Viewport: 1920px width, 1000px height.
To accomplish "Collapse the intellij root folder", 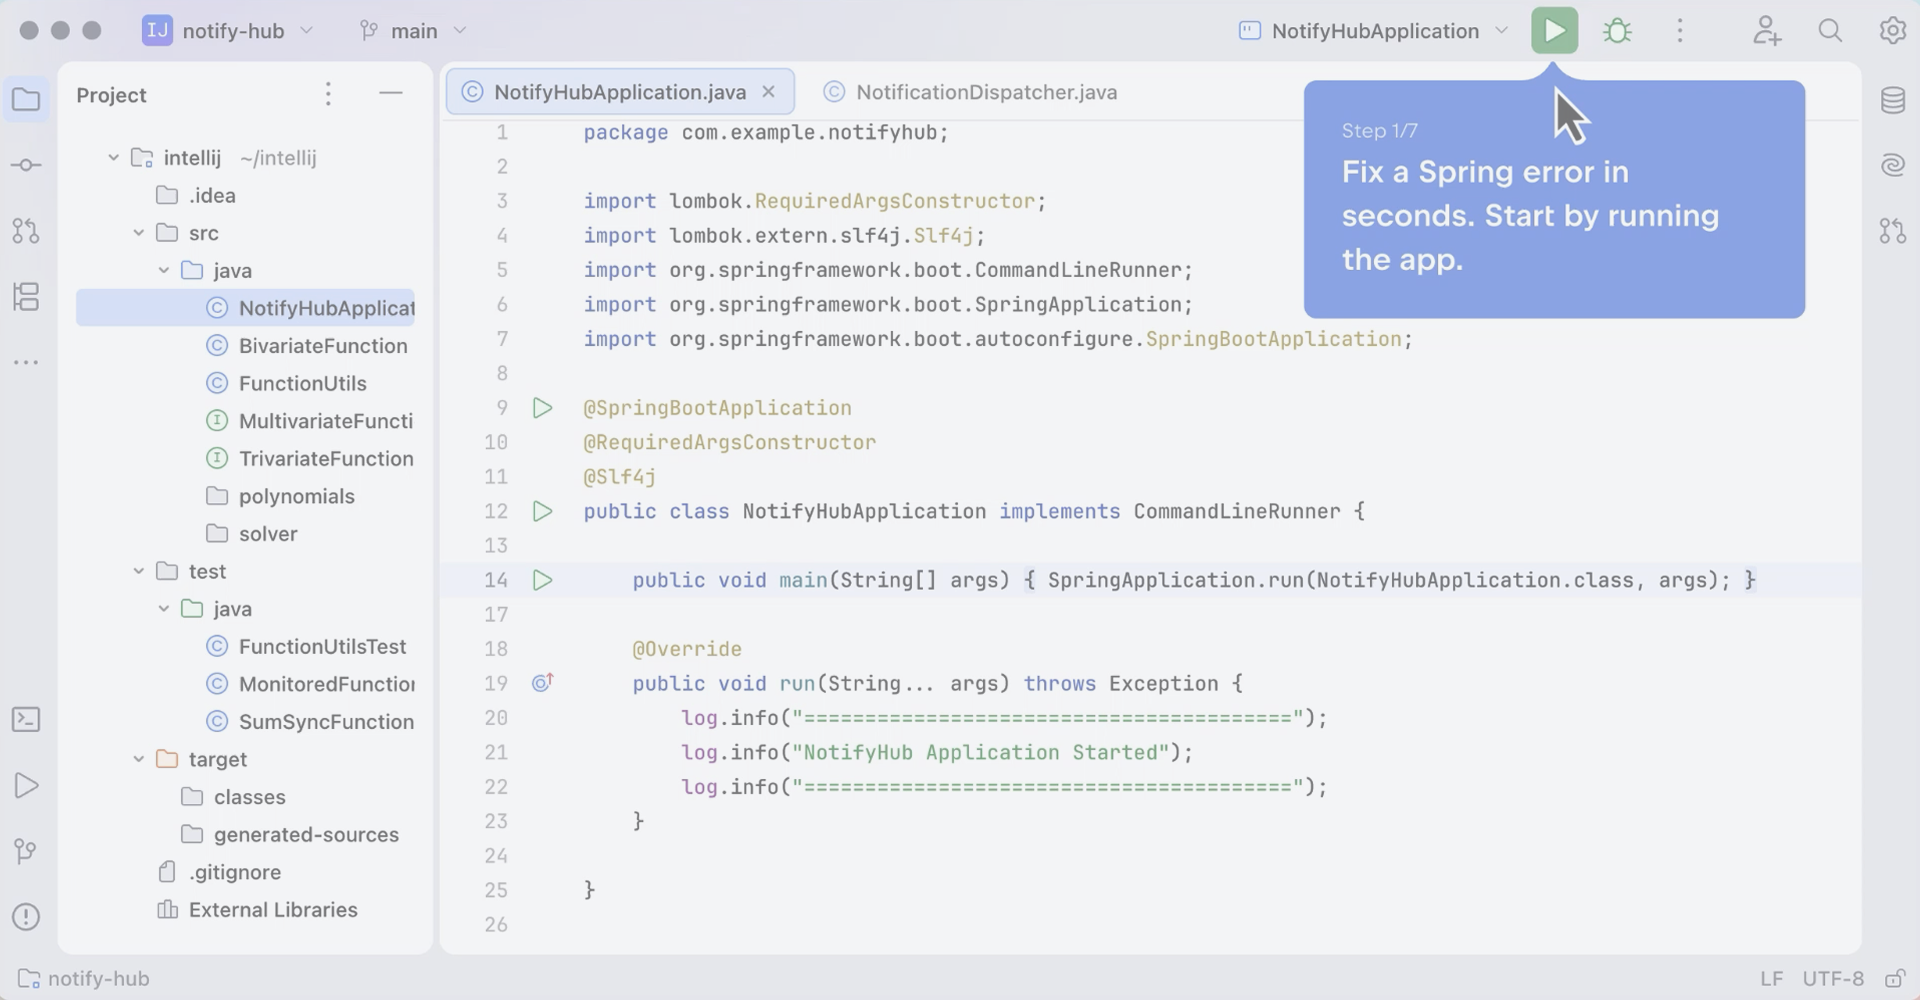I will click(114, 158).
